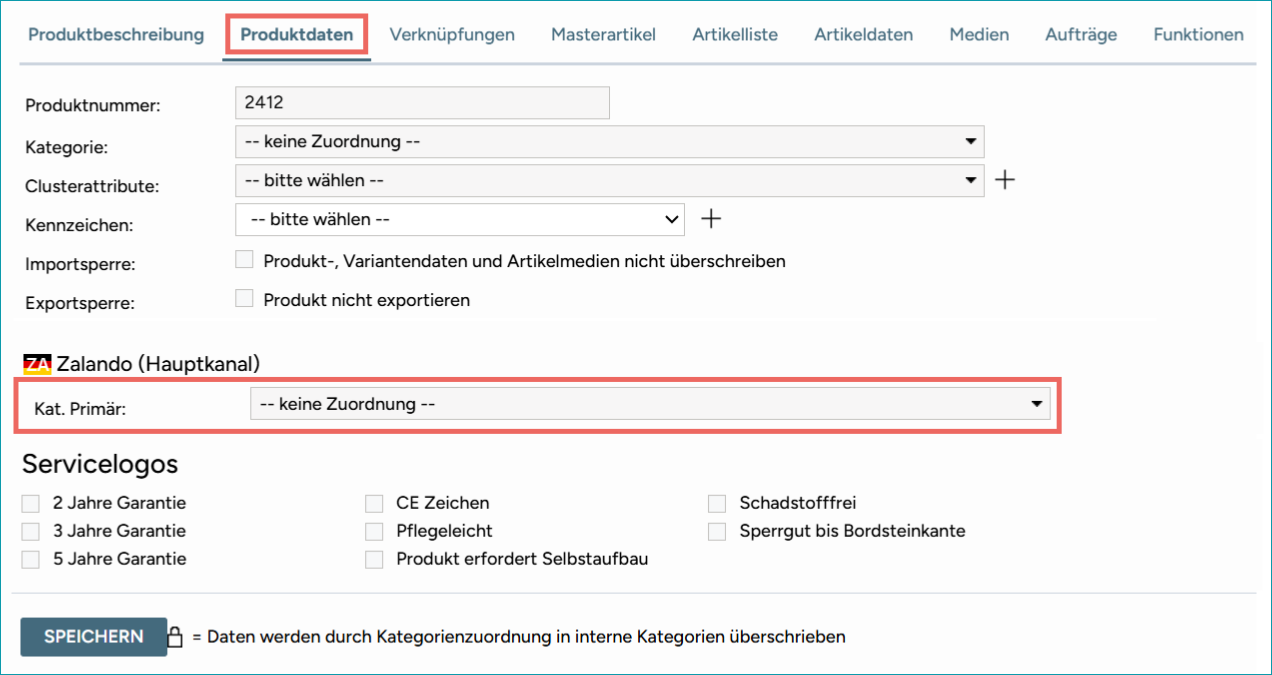
Task: Click the padlock icon next to SPEICHERN
Action: [x=175, y=636]
